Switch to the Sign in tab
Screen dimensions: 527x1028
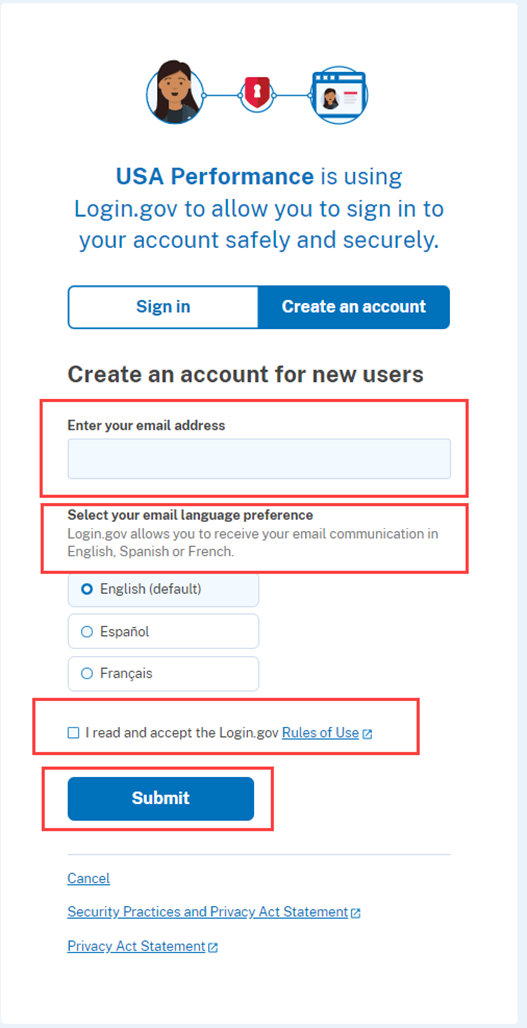tap(163, 307)
